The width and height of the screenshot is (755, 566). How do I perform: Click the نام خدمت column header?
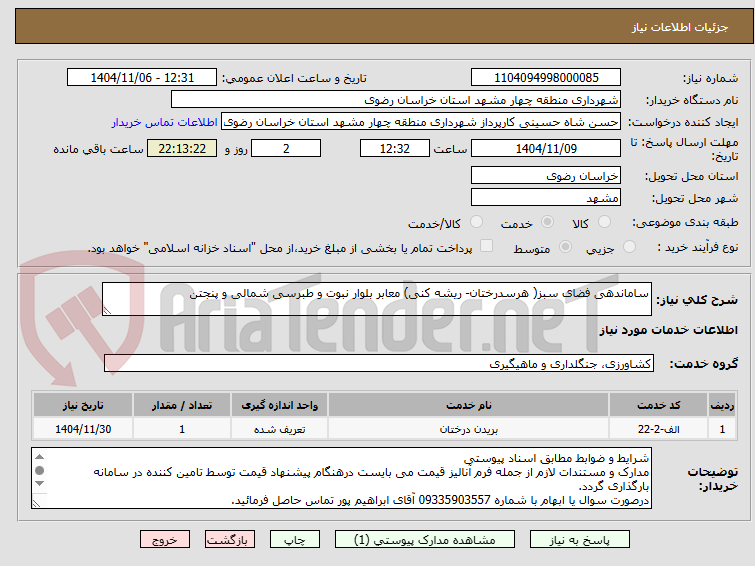point(469,405)
